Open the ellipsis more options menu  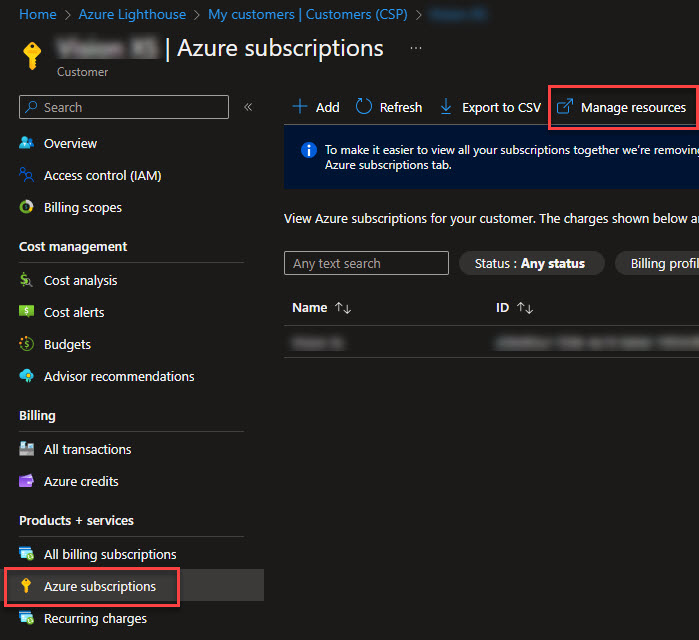(415, 48)
